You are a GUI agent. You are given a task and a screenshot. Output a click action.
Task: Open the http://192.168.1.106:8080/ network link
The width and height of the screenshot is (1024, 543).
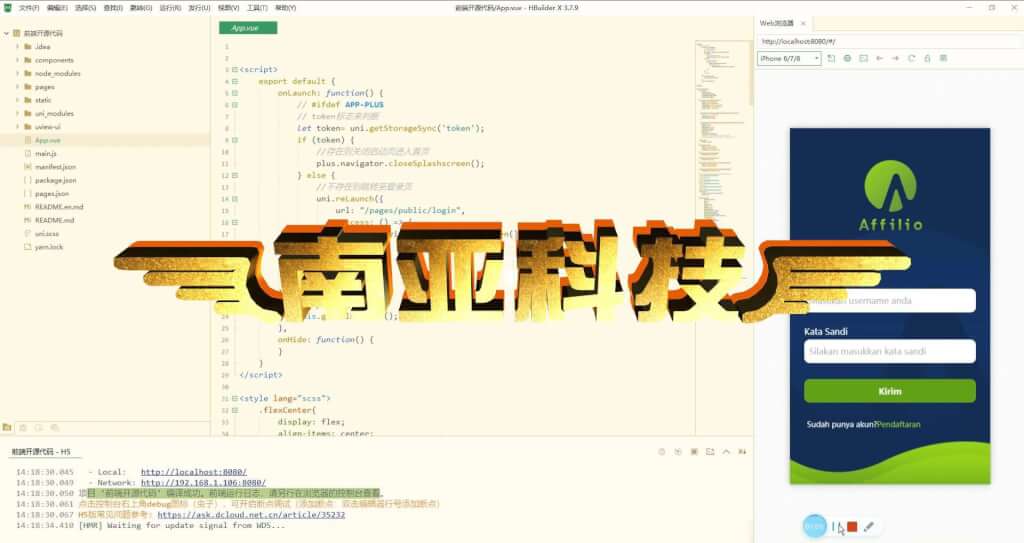tap(203, 483)
